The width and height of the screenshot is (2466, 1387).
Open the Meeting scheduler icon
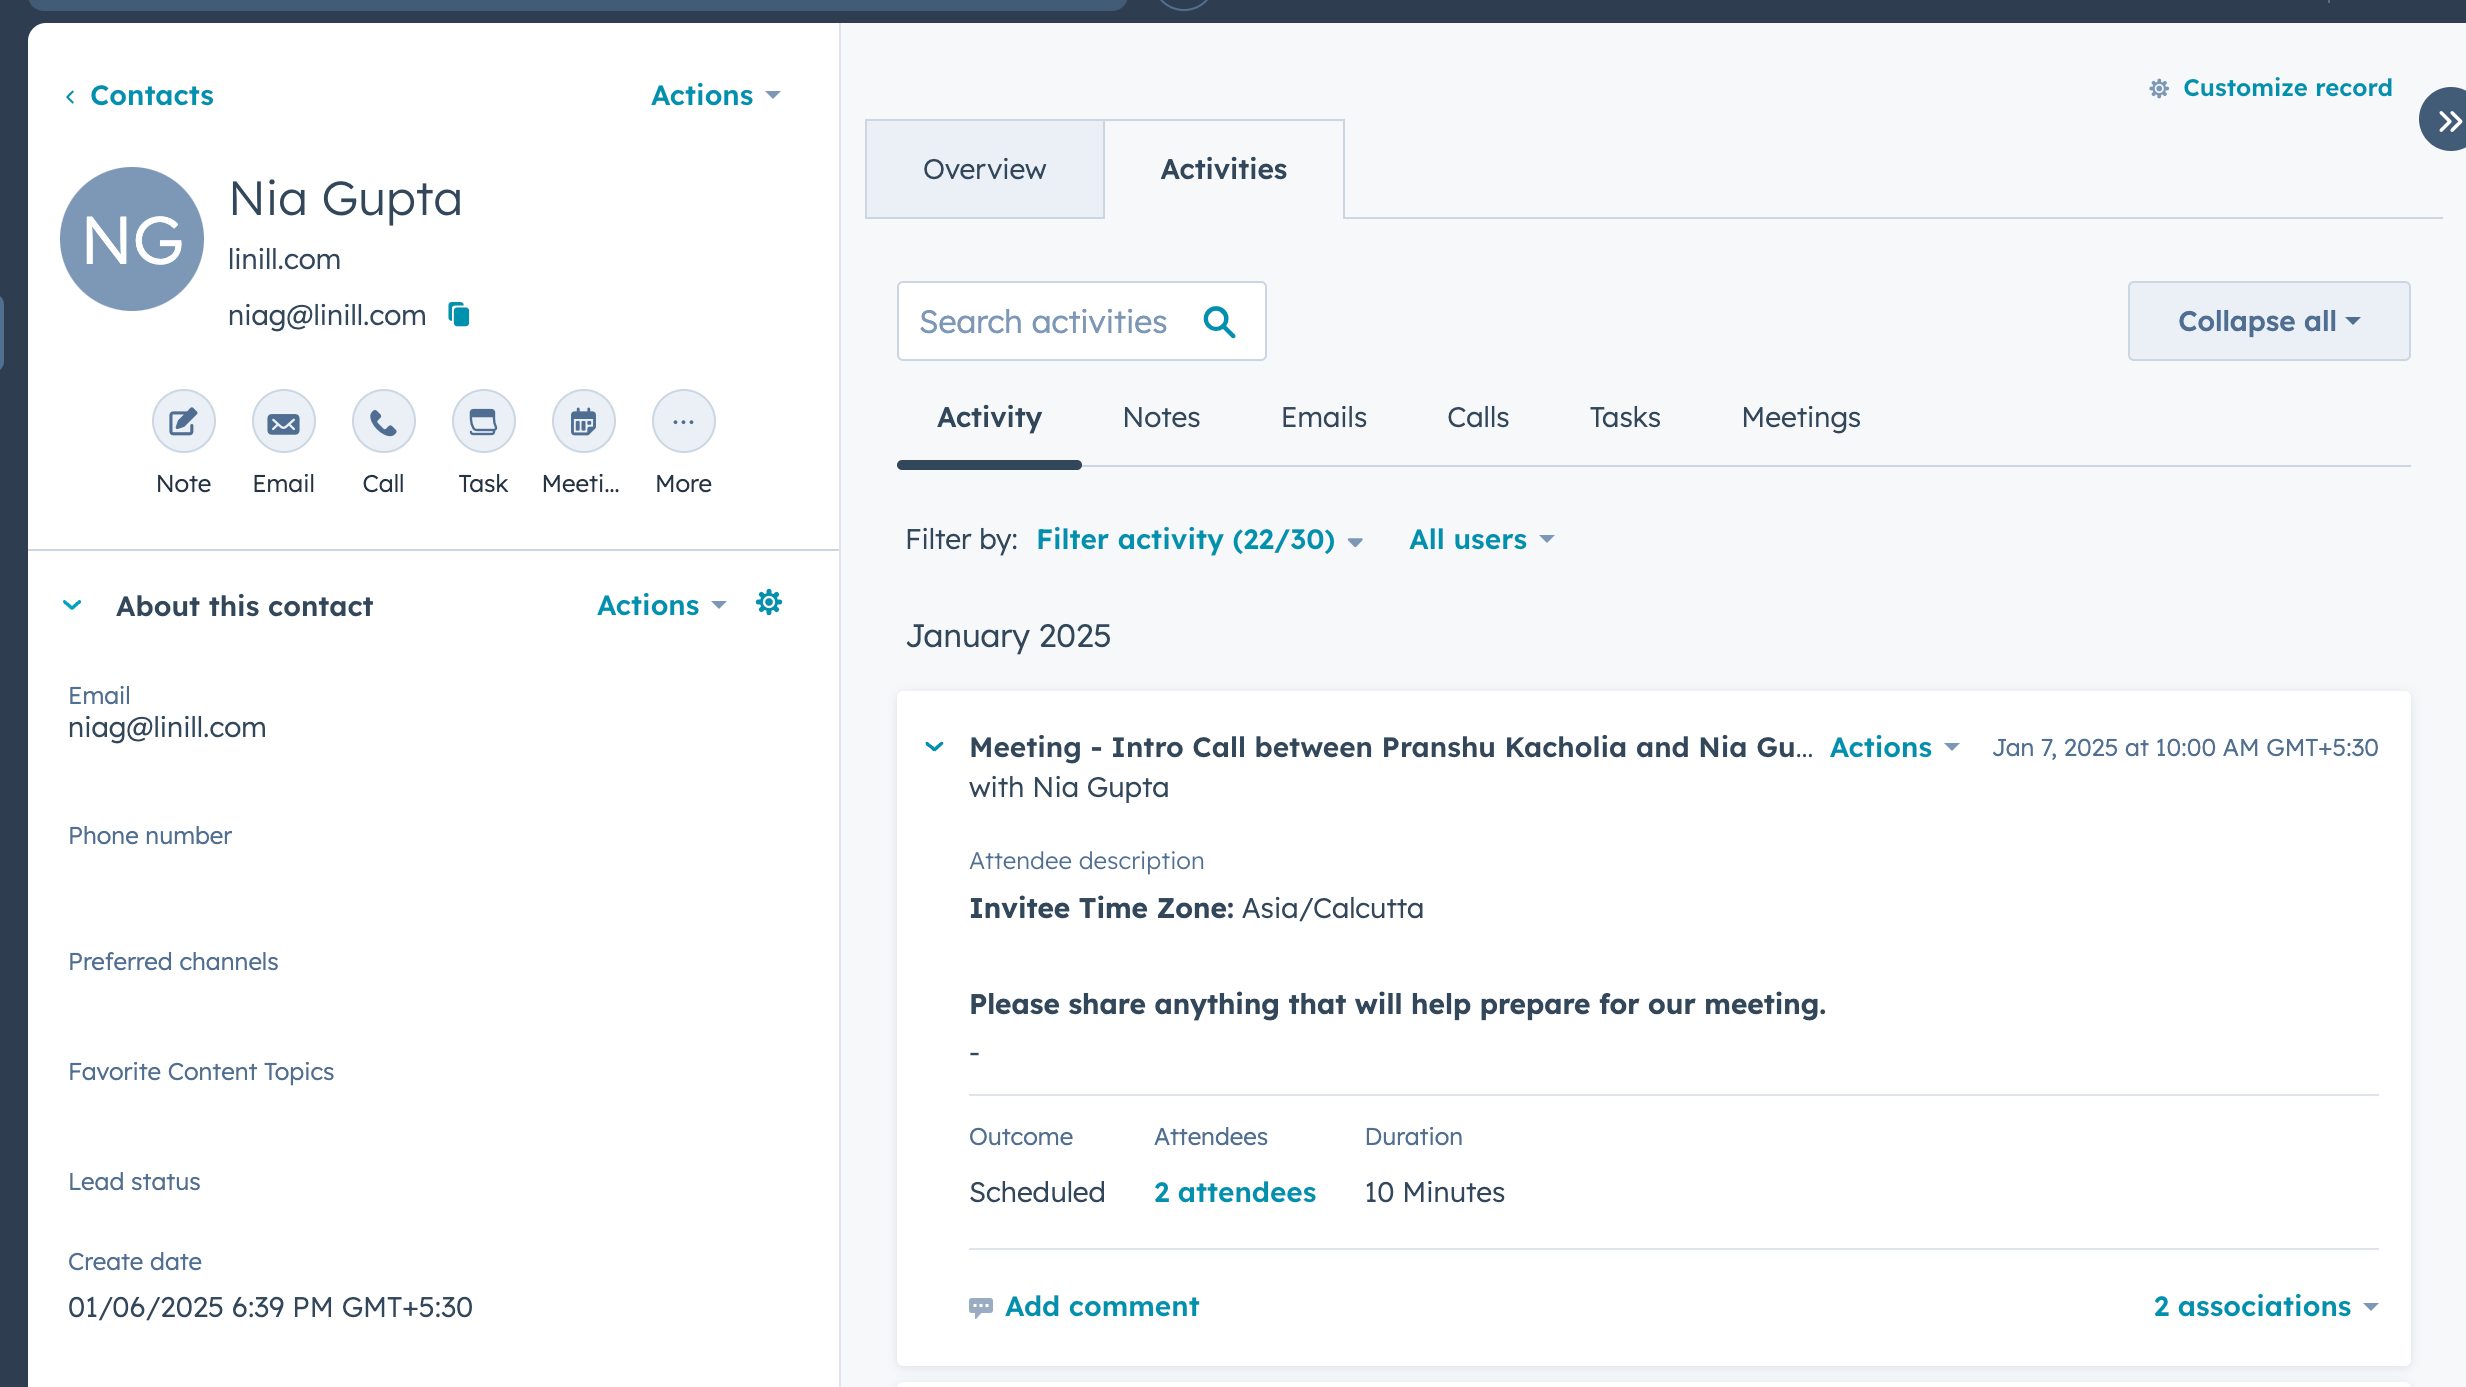[583, 421]
